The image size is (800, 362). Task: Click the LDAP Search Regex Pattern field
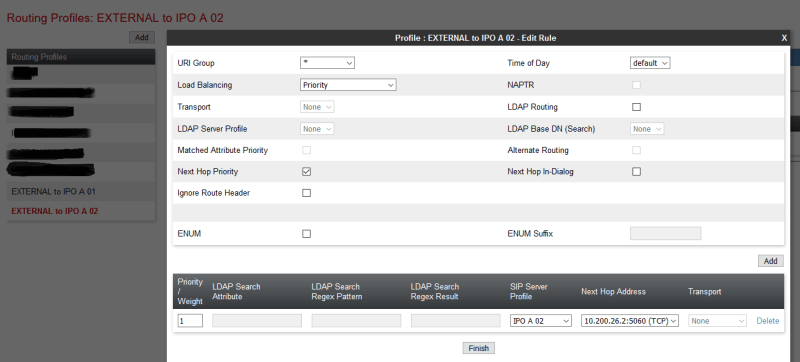point(356,321)
